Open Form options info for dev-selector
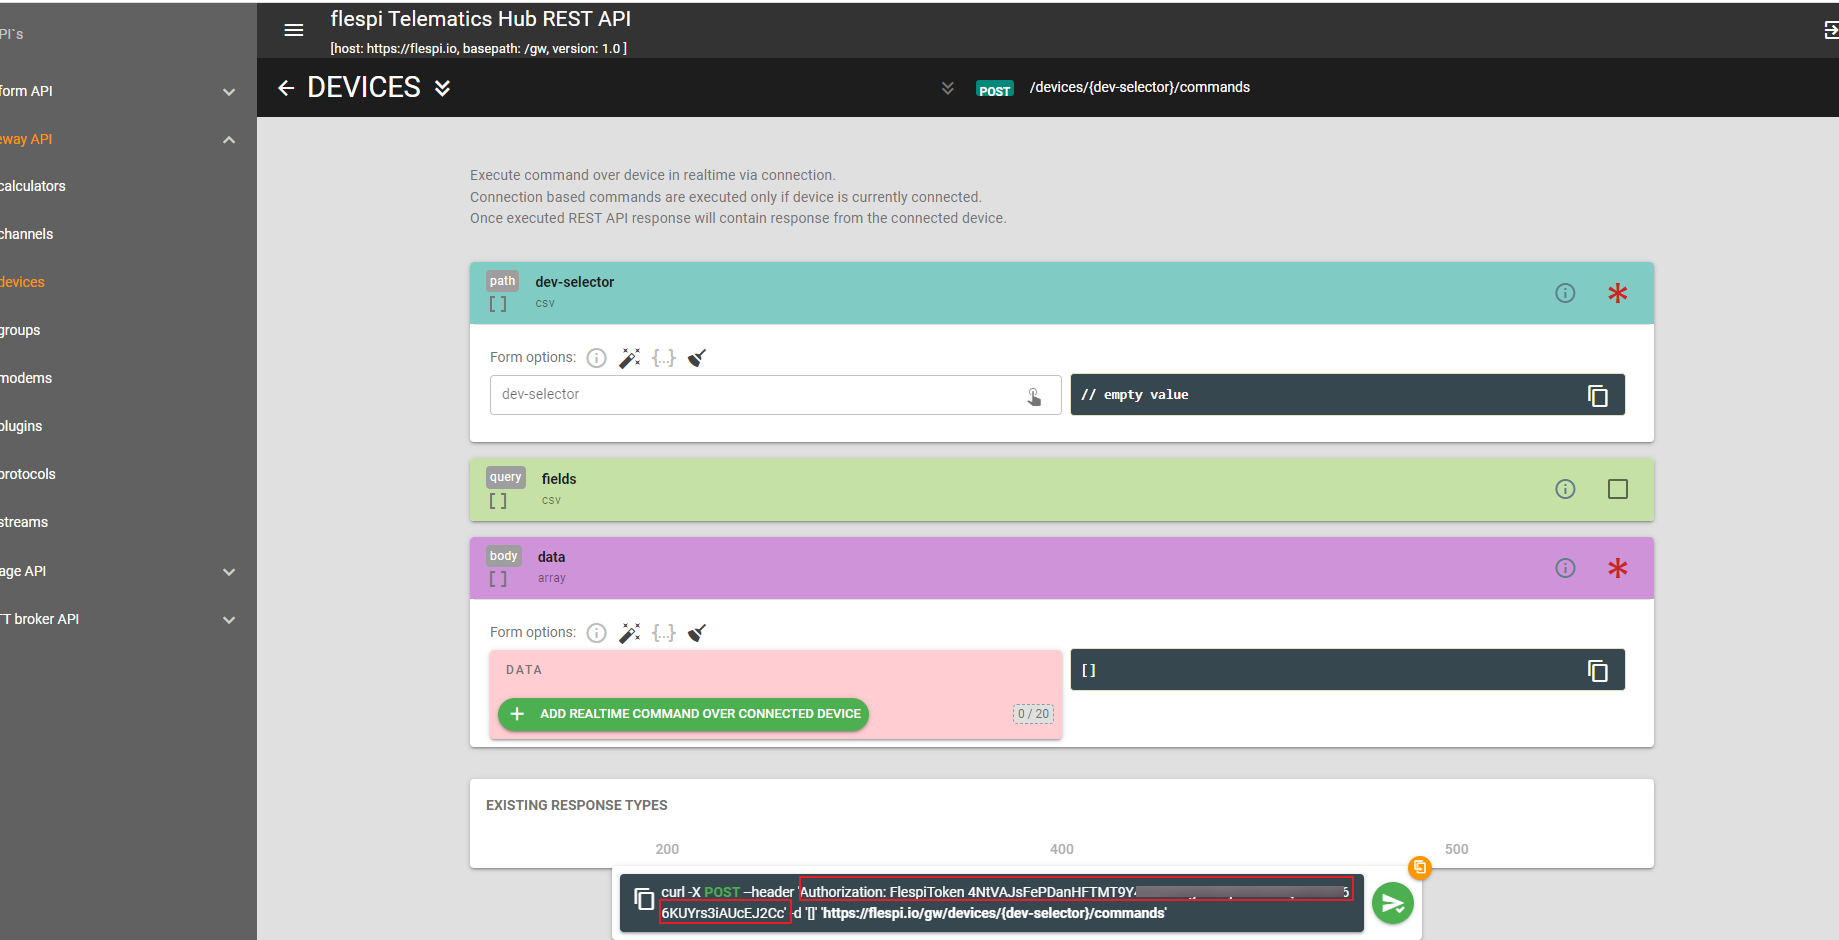The width and height of the screenshot is (1839, 940). click(x=596, y=358)
